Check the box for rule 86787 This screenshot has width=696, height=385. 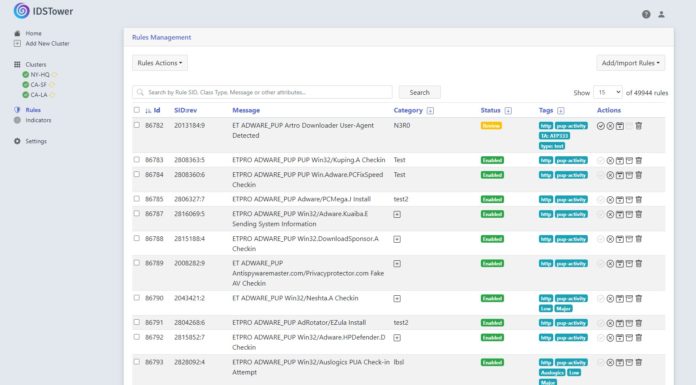137,214
